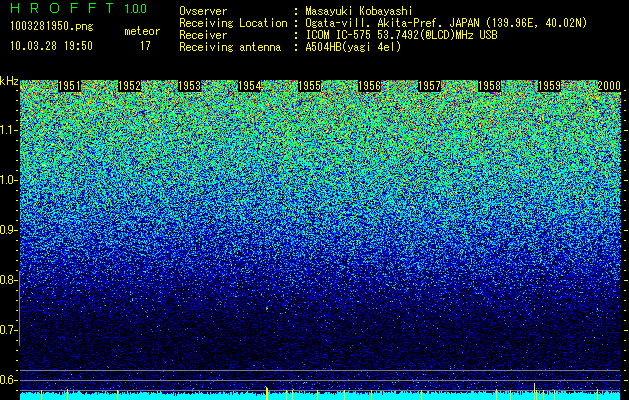Click the 0.9 frequency axis label
629x400 pixels.
coord(7,230)
